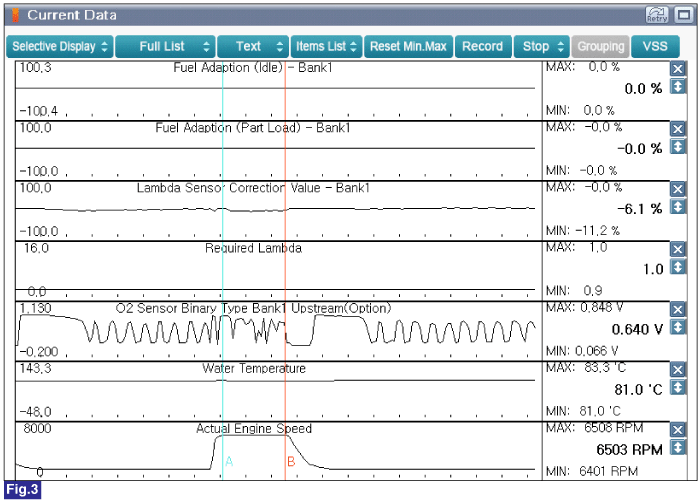The height and width of the screenshot is (502, 700).
Task: Reorder Required Lambda graph with arrows icon
Action: click(678, 267)
